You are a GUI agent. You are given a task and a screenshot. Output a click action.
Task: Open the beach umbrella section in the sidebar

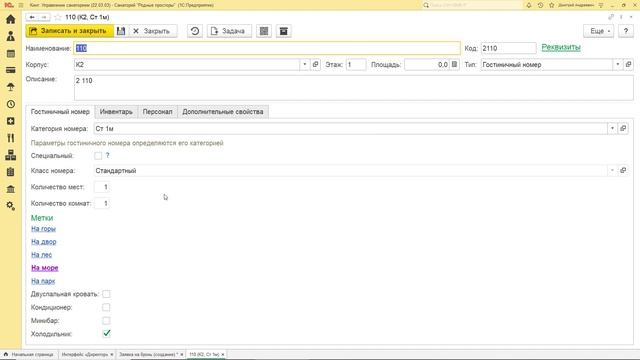(x=11, y=87)
